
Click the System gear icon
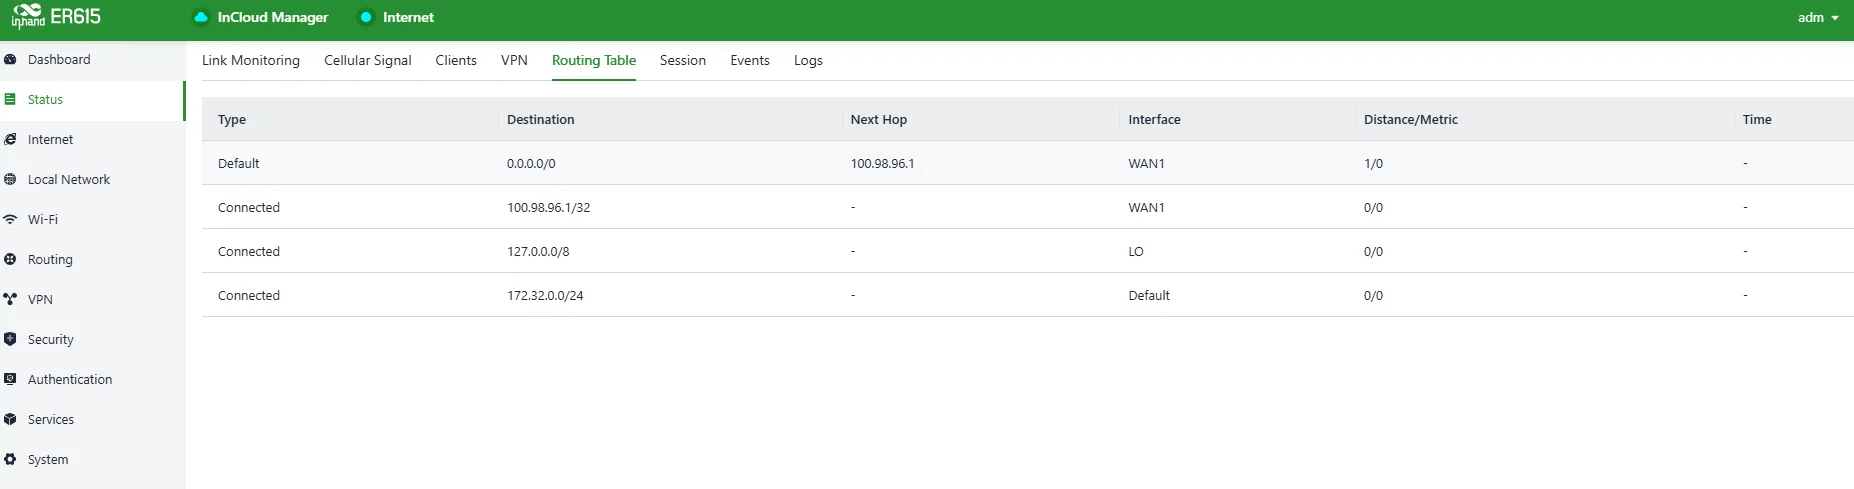click(10, 459)
